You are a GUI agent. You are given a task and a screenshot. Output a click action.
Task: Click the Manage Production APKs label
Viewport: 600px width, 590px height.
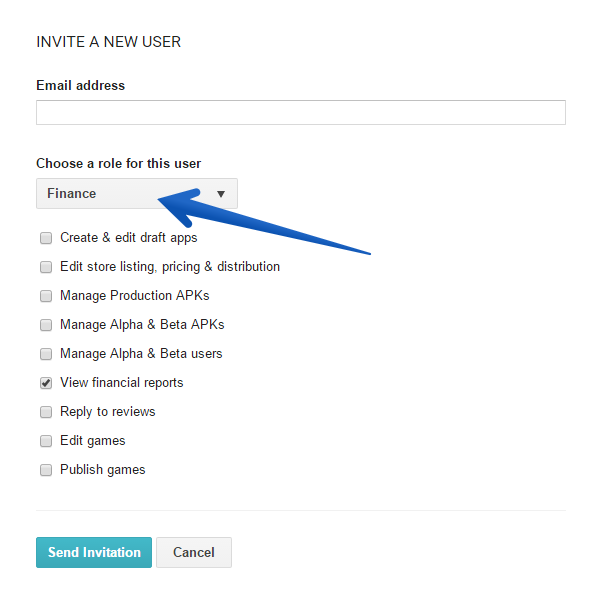(135, 296)
